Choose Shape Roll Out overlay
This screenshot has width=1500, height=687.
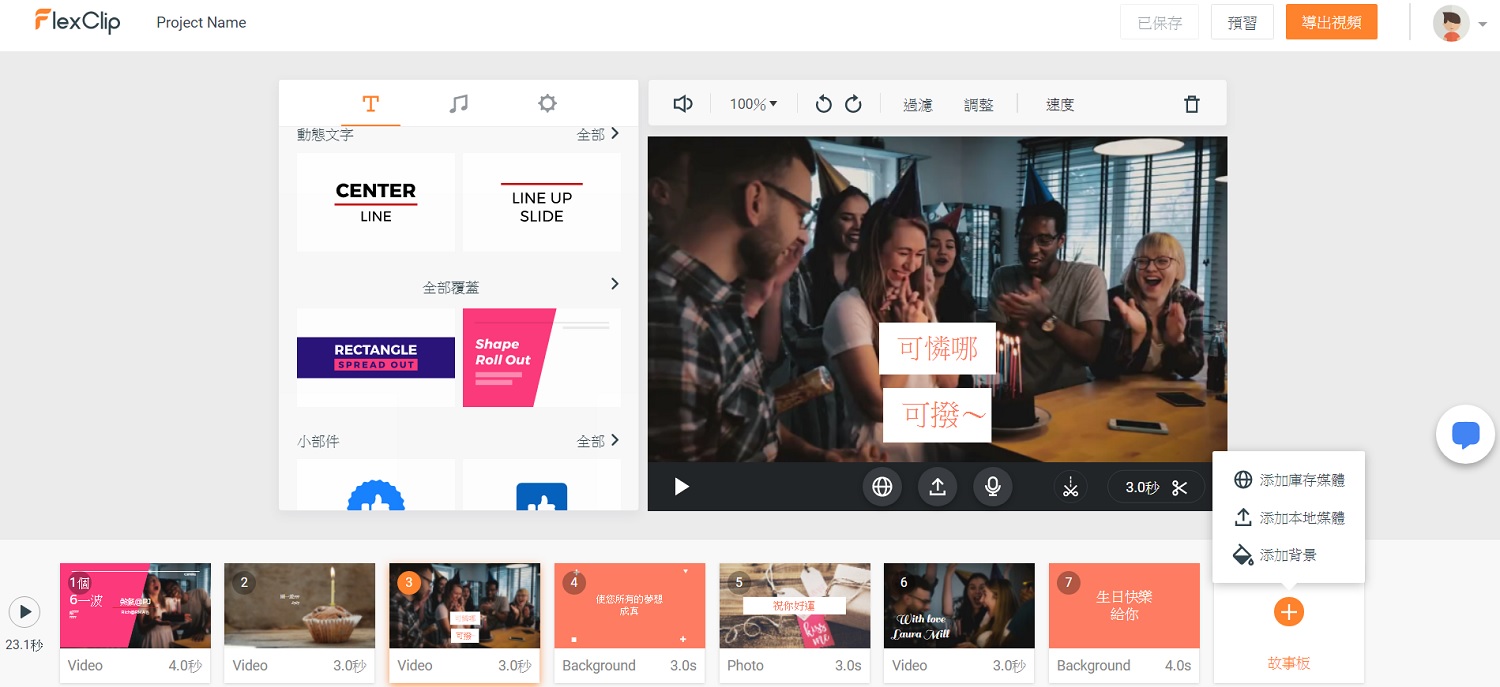click(x=542, y=357)
